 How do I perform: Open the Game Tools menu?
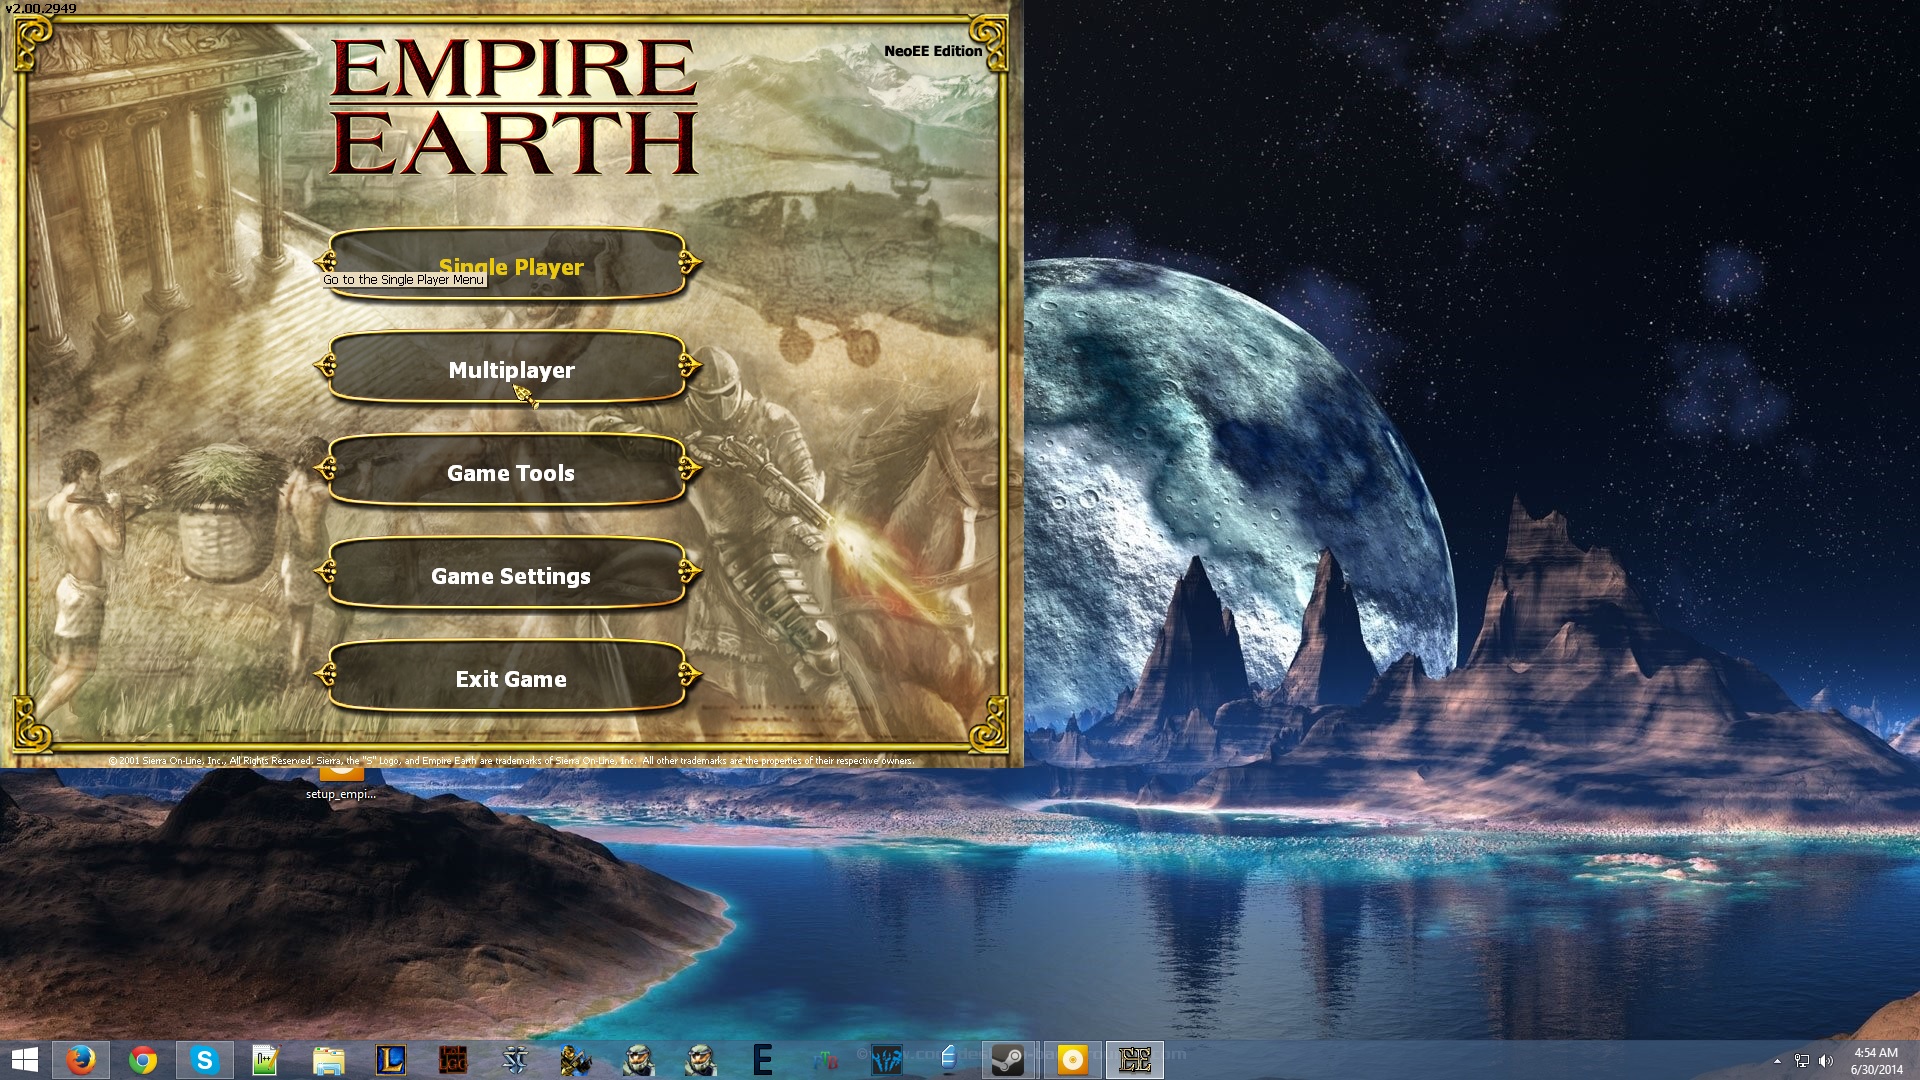(x=510, y=472)
